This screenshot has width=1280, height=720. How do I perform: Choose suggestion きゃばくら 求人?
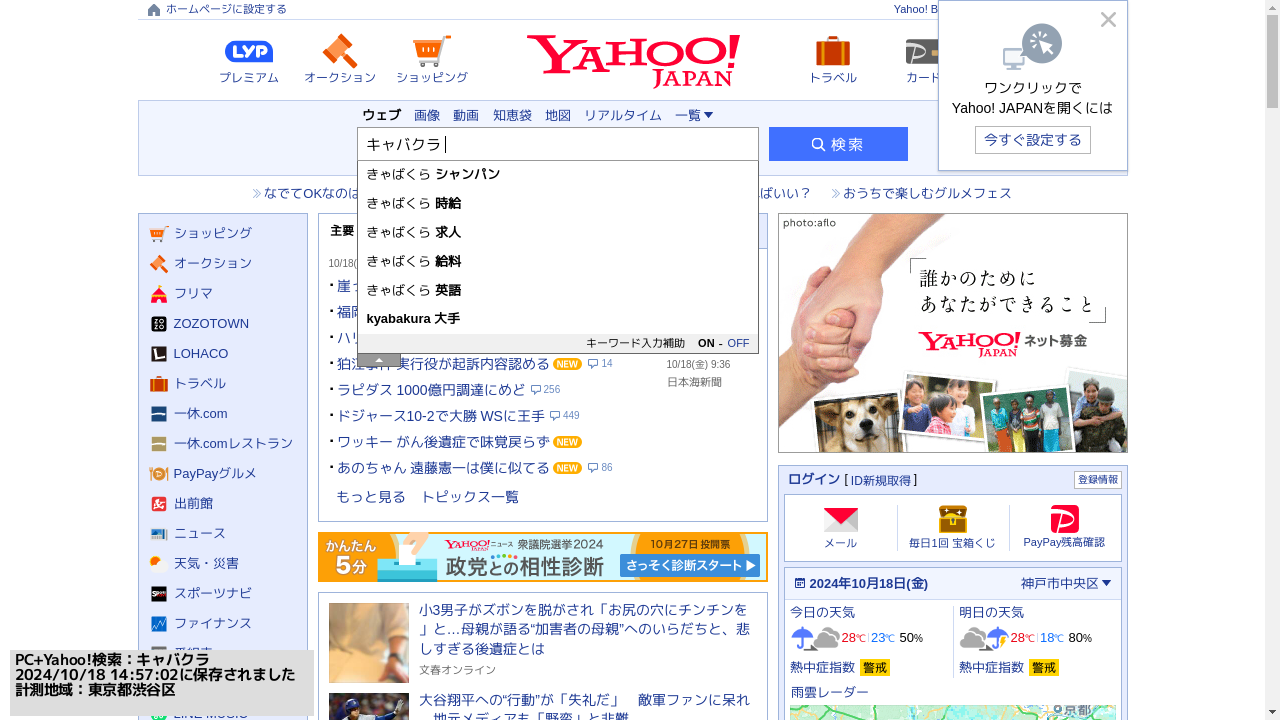point(558,232)
